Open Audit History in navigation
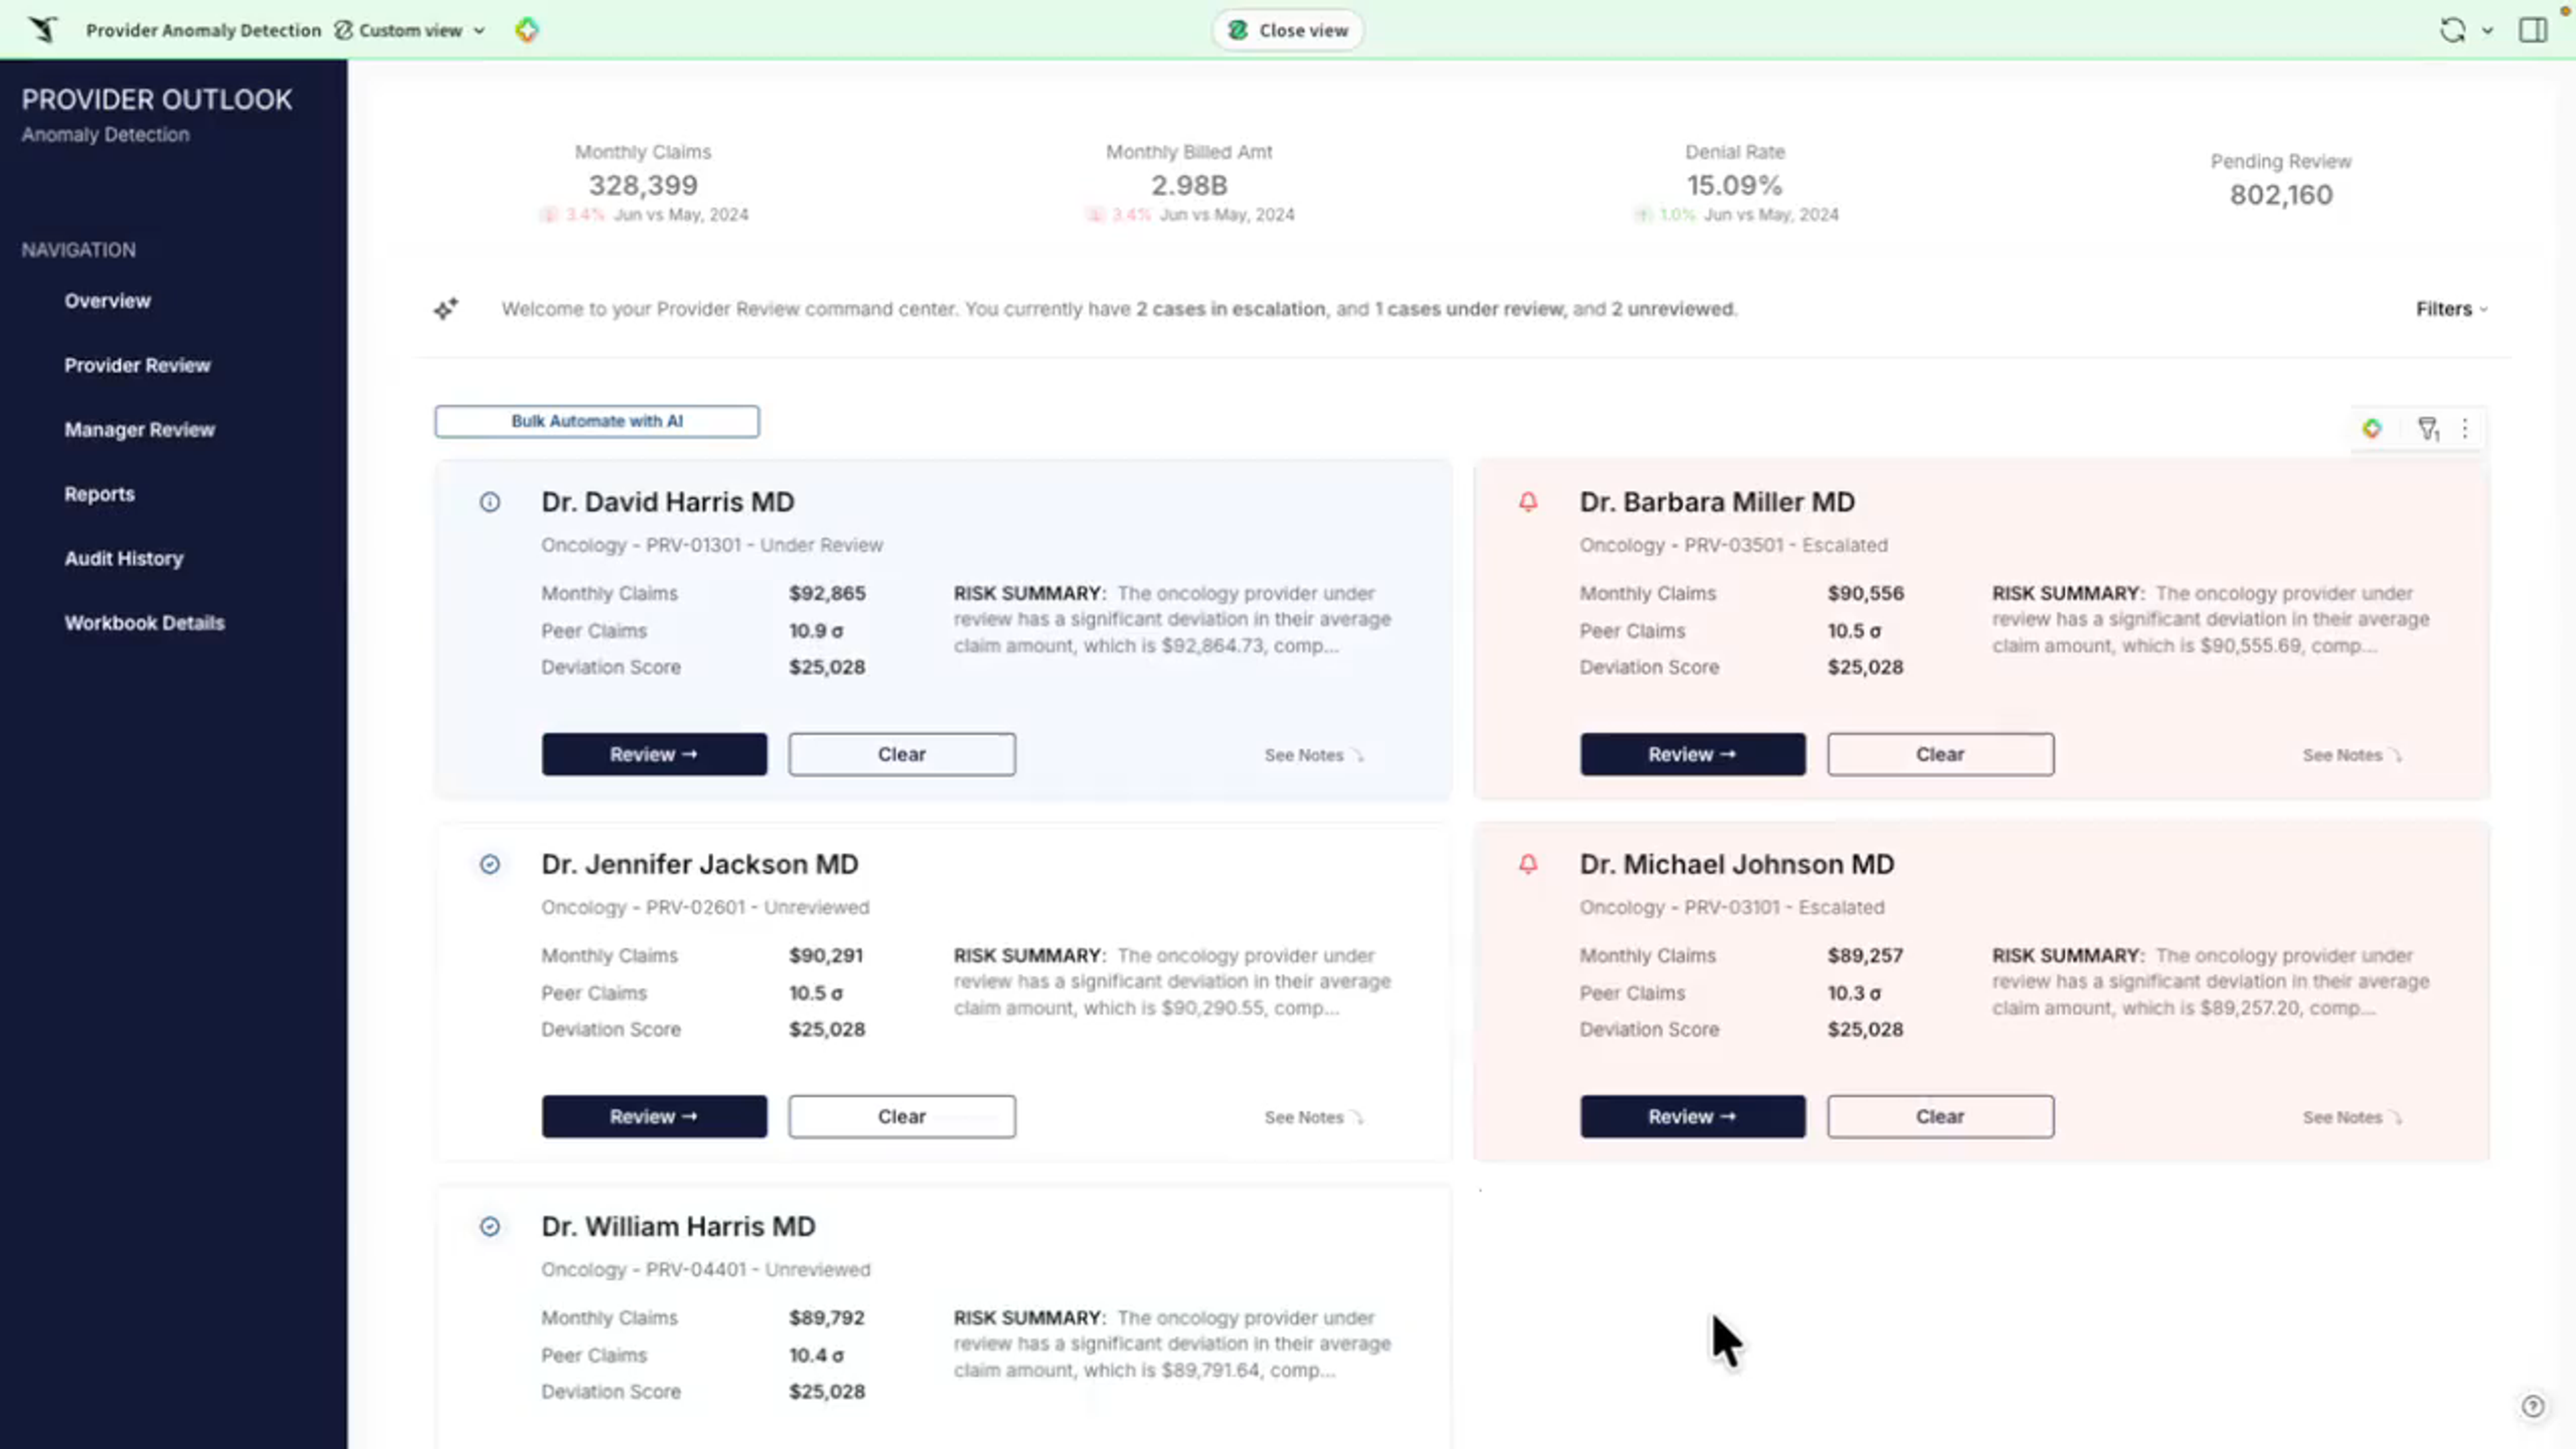The height and width of the screenshot is (1449, 2576). coord(123,558)
